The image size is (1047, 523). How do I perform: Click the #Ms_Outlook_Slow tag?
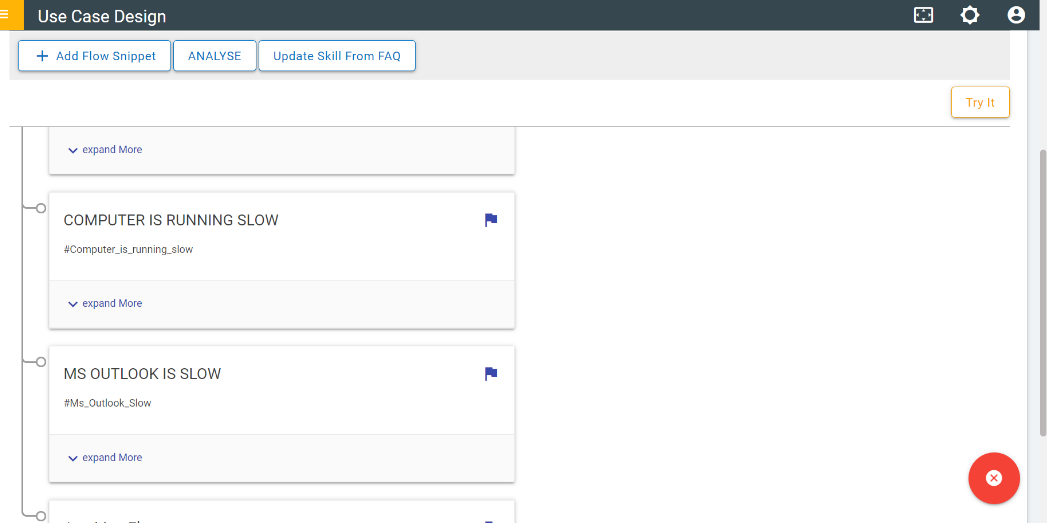(107, 403)
